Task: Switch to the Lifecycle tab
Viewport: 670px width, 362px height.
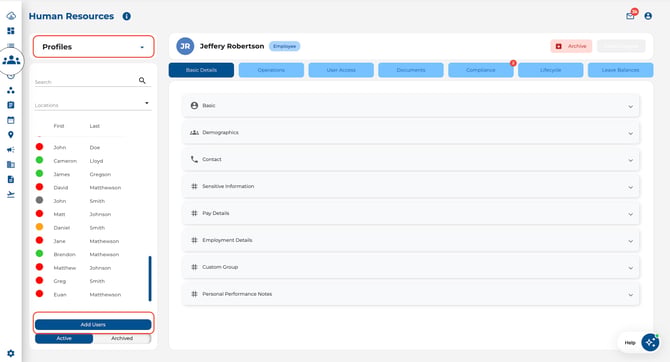Action: coord(551,70)
